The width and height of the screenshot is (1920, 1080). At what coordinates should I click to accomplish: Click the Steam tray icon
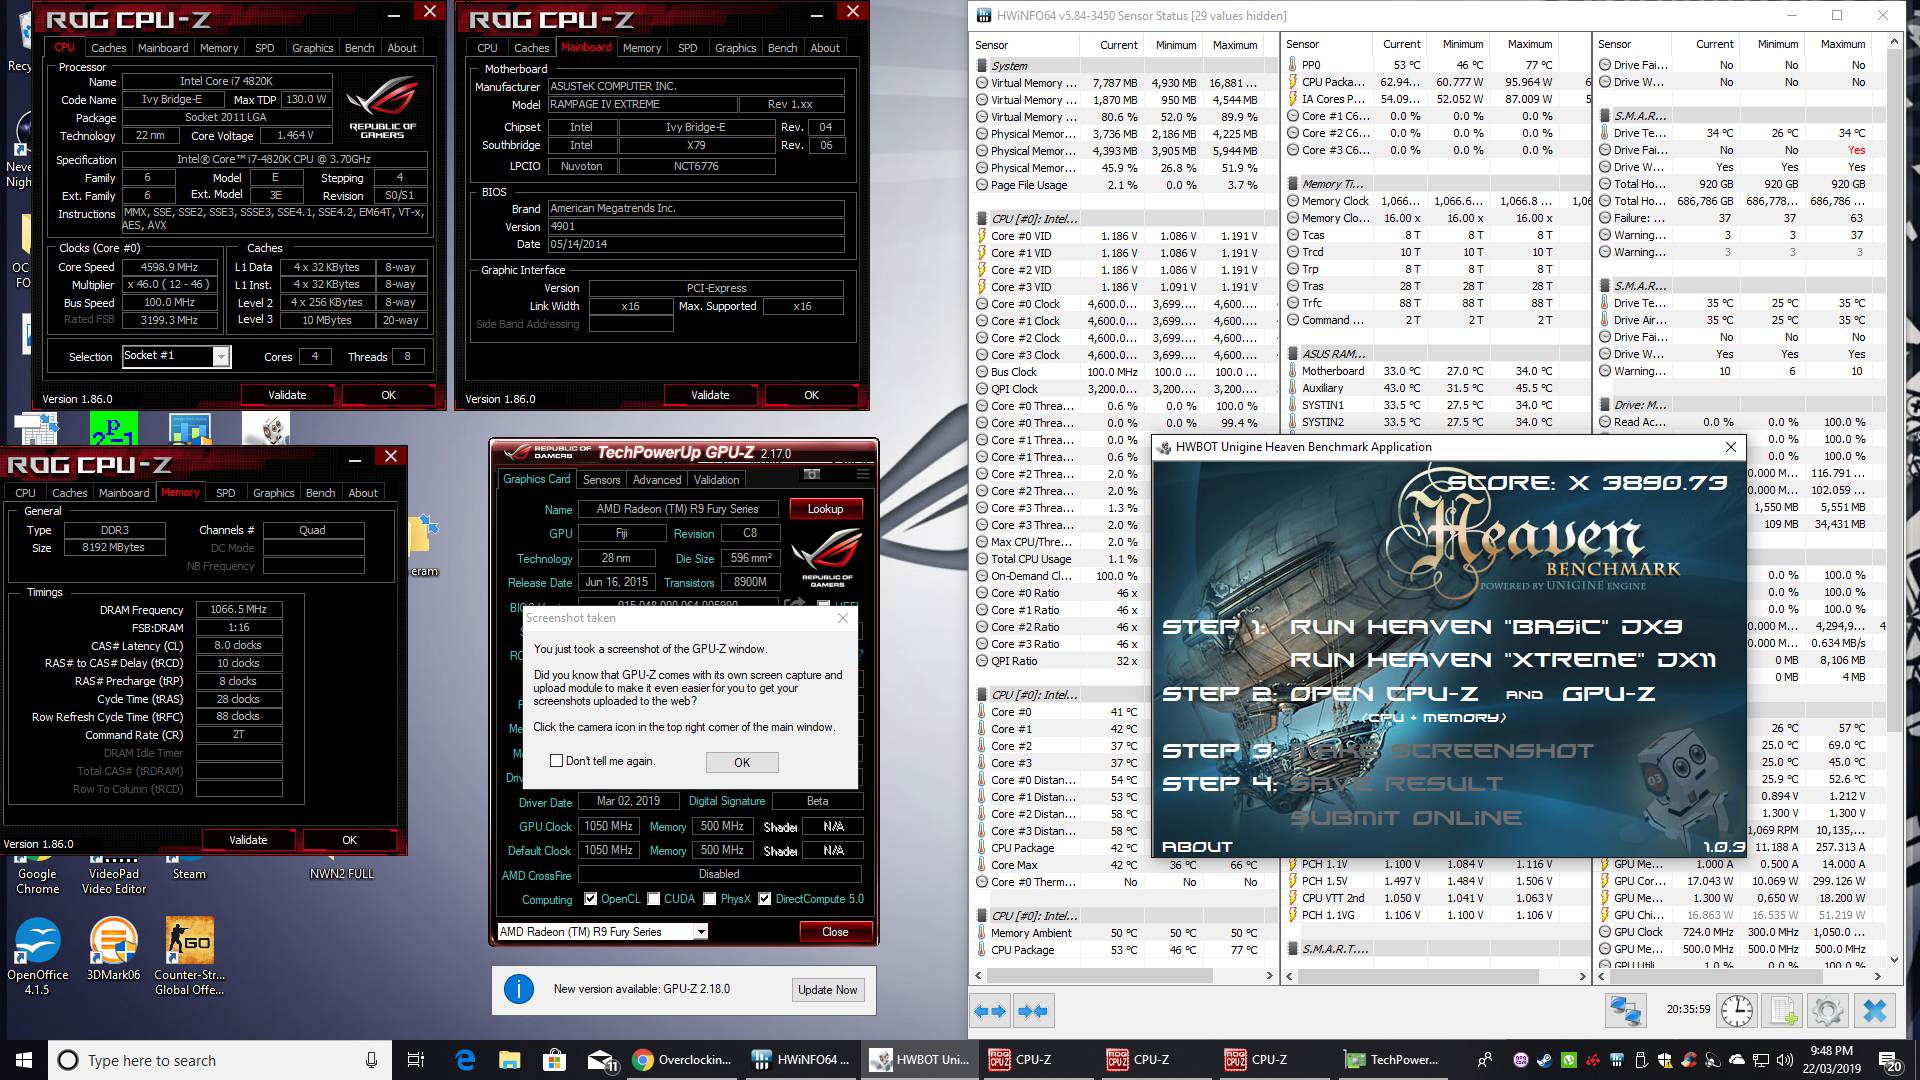pos(1545,1060)
